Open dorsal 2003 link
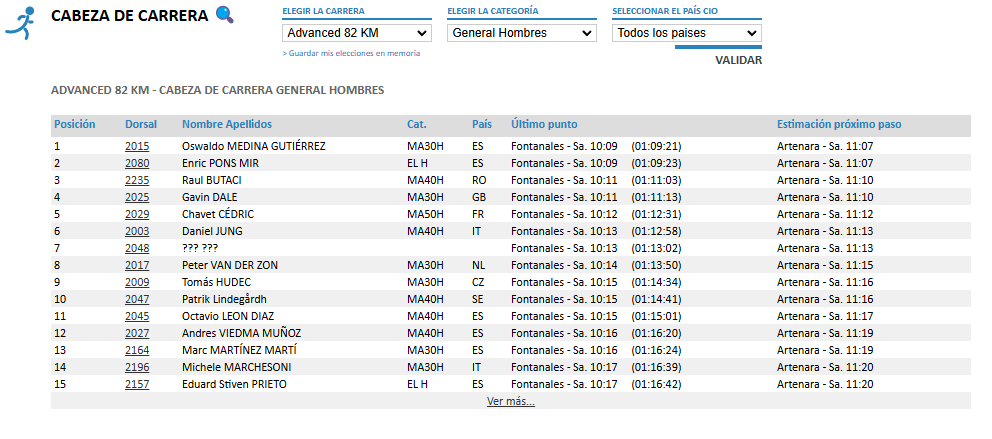 [x=137, y=231]
